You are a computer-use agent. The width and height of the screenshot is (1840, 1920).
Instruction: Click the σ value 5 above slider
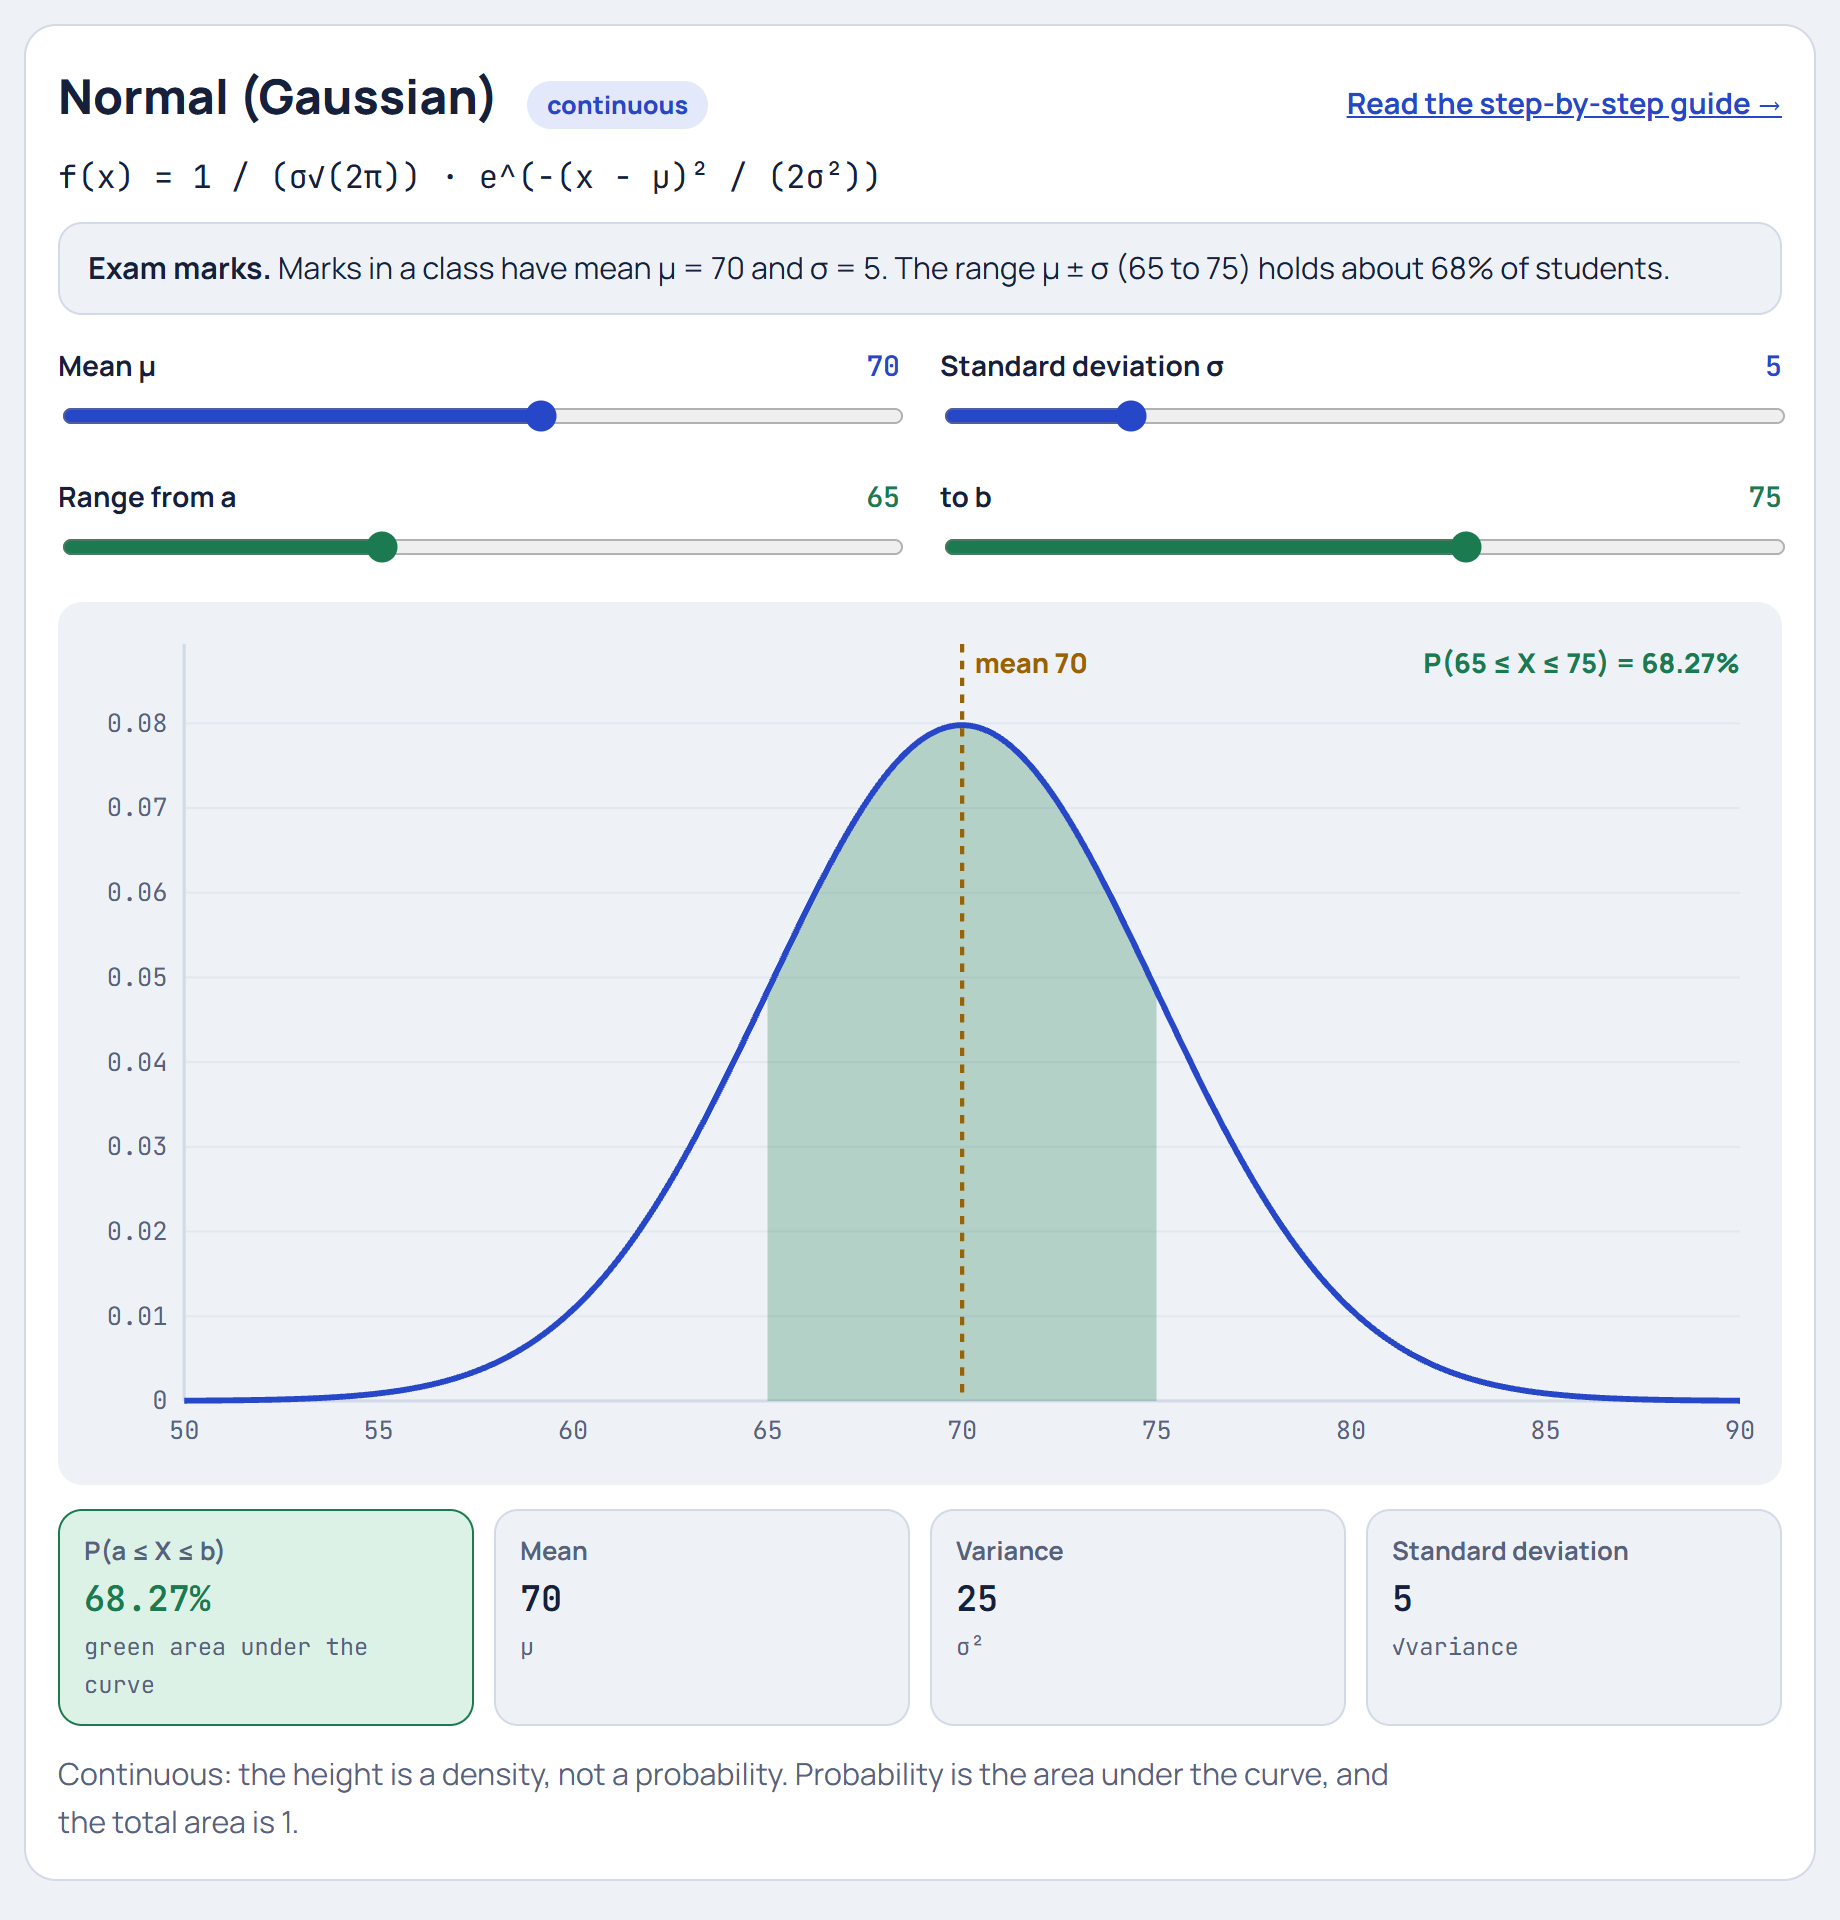[x=1773, y=366]
